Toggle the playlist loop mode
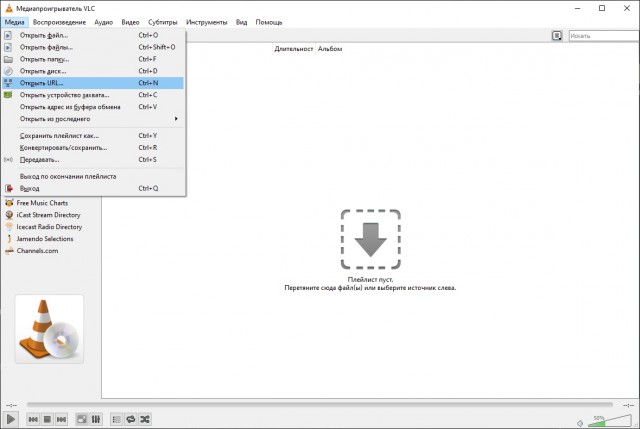 click(131, 418)
